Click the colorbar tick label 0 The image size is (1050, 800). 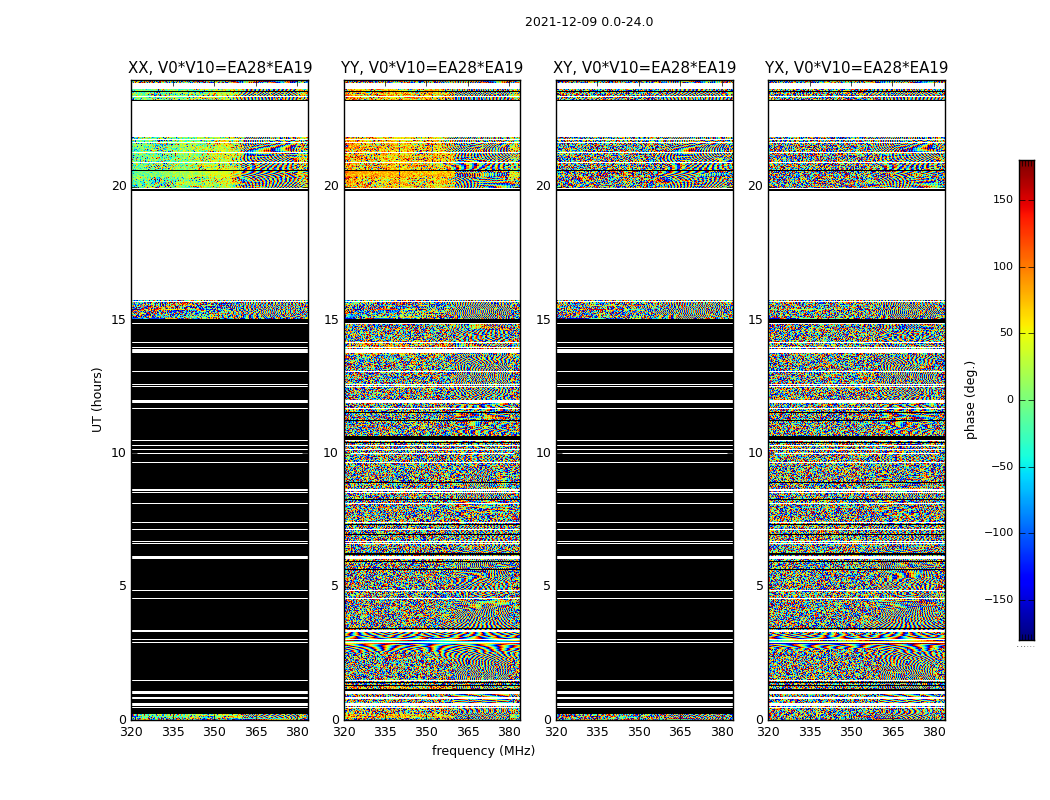coord(1010,400)
